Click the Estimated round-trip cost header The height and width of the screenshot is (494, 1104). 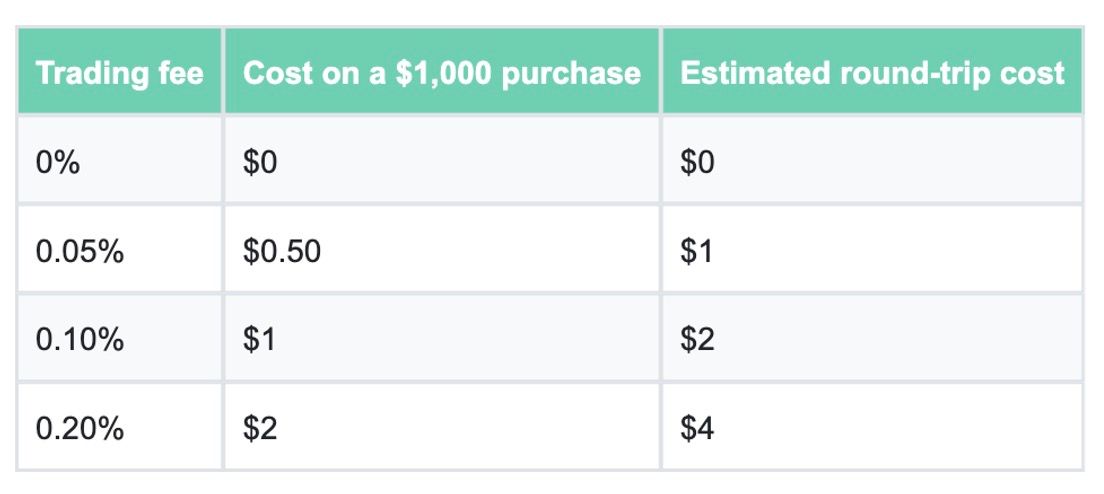872,71
